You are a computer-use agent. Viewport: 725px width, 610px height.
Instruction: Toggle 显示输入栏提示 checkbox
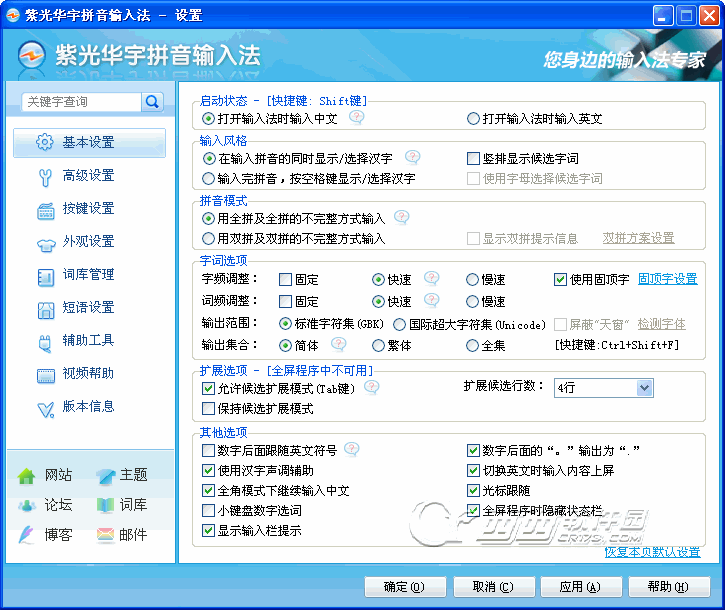click(x=208, y=530)
